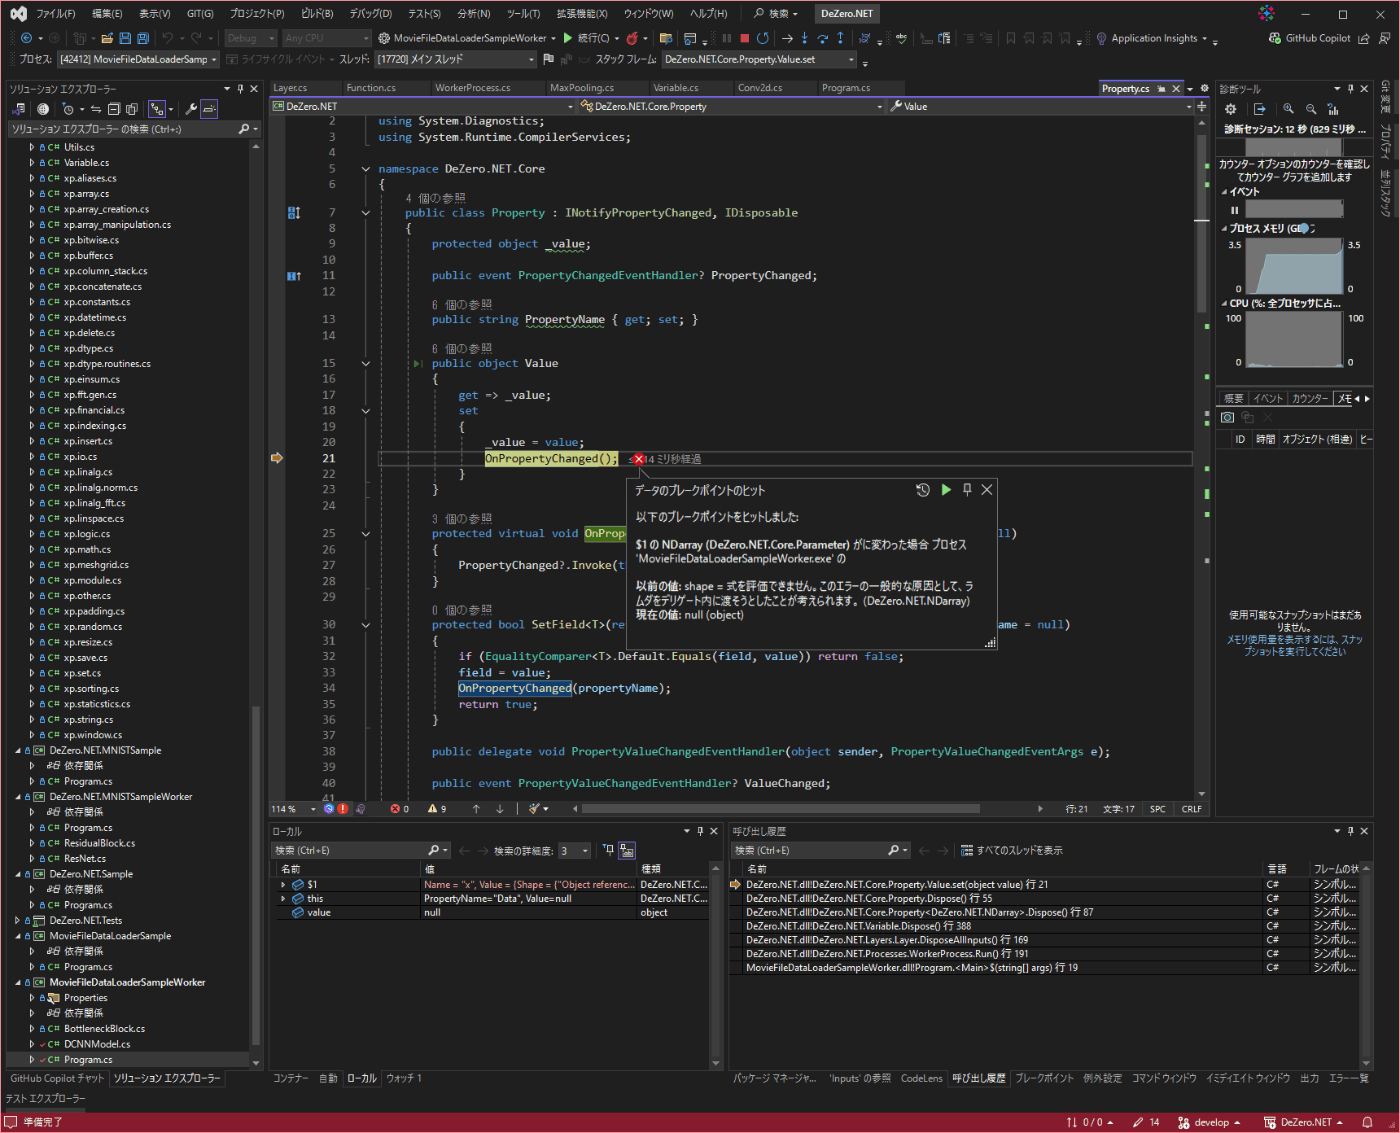Zoom in on diagnostics timeline
Image resolution: width=1400 pixels, height=1133 pixels.
[1289, 109]
